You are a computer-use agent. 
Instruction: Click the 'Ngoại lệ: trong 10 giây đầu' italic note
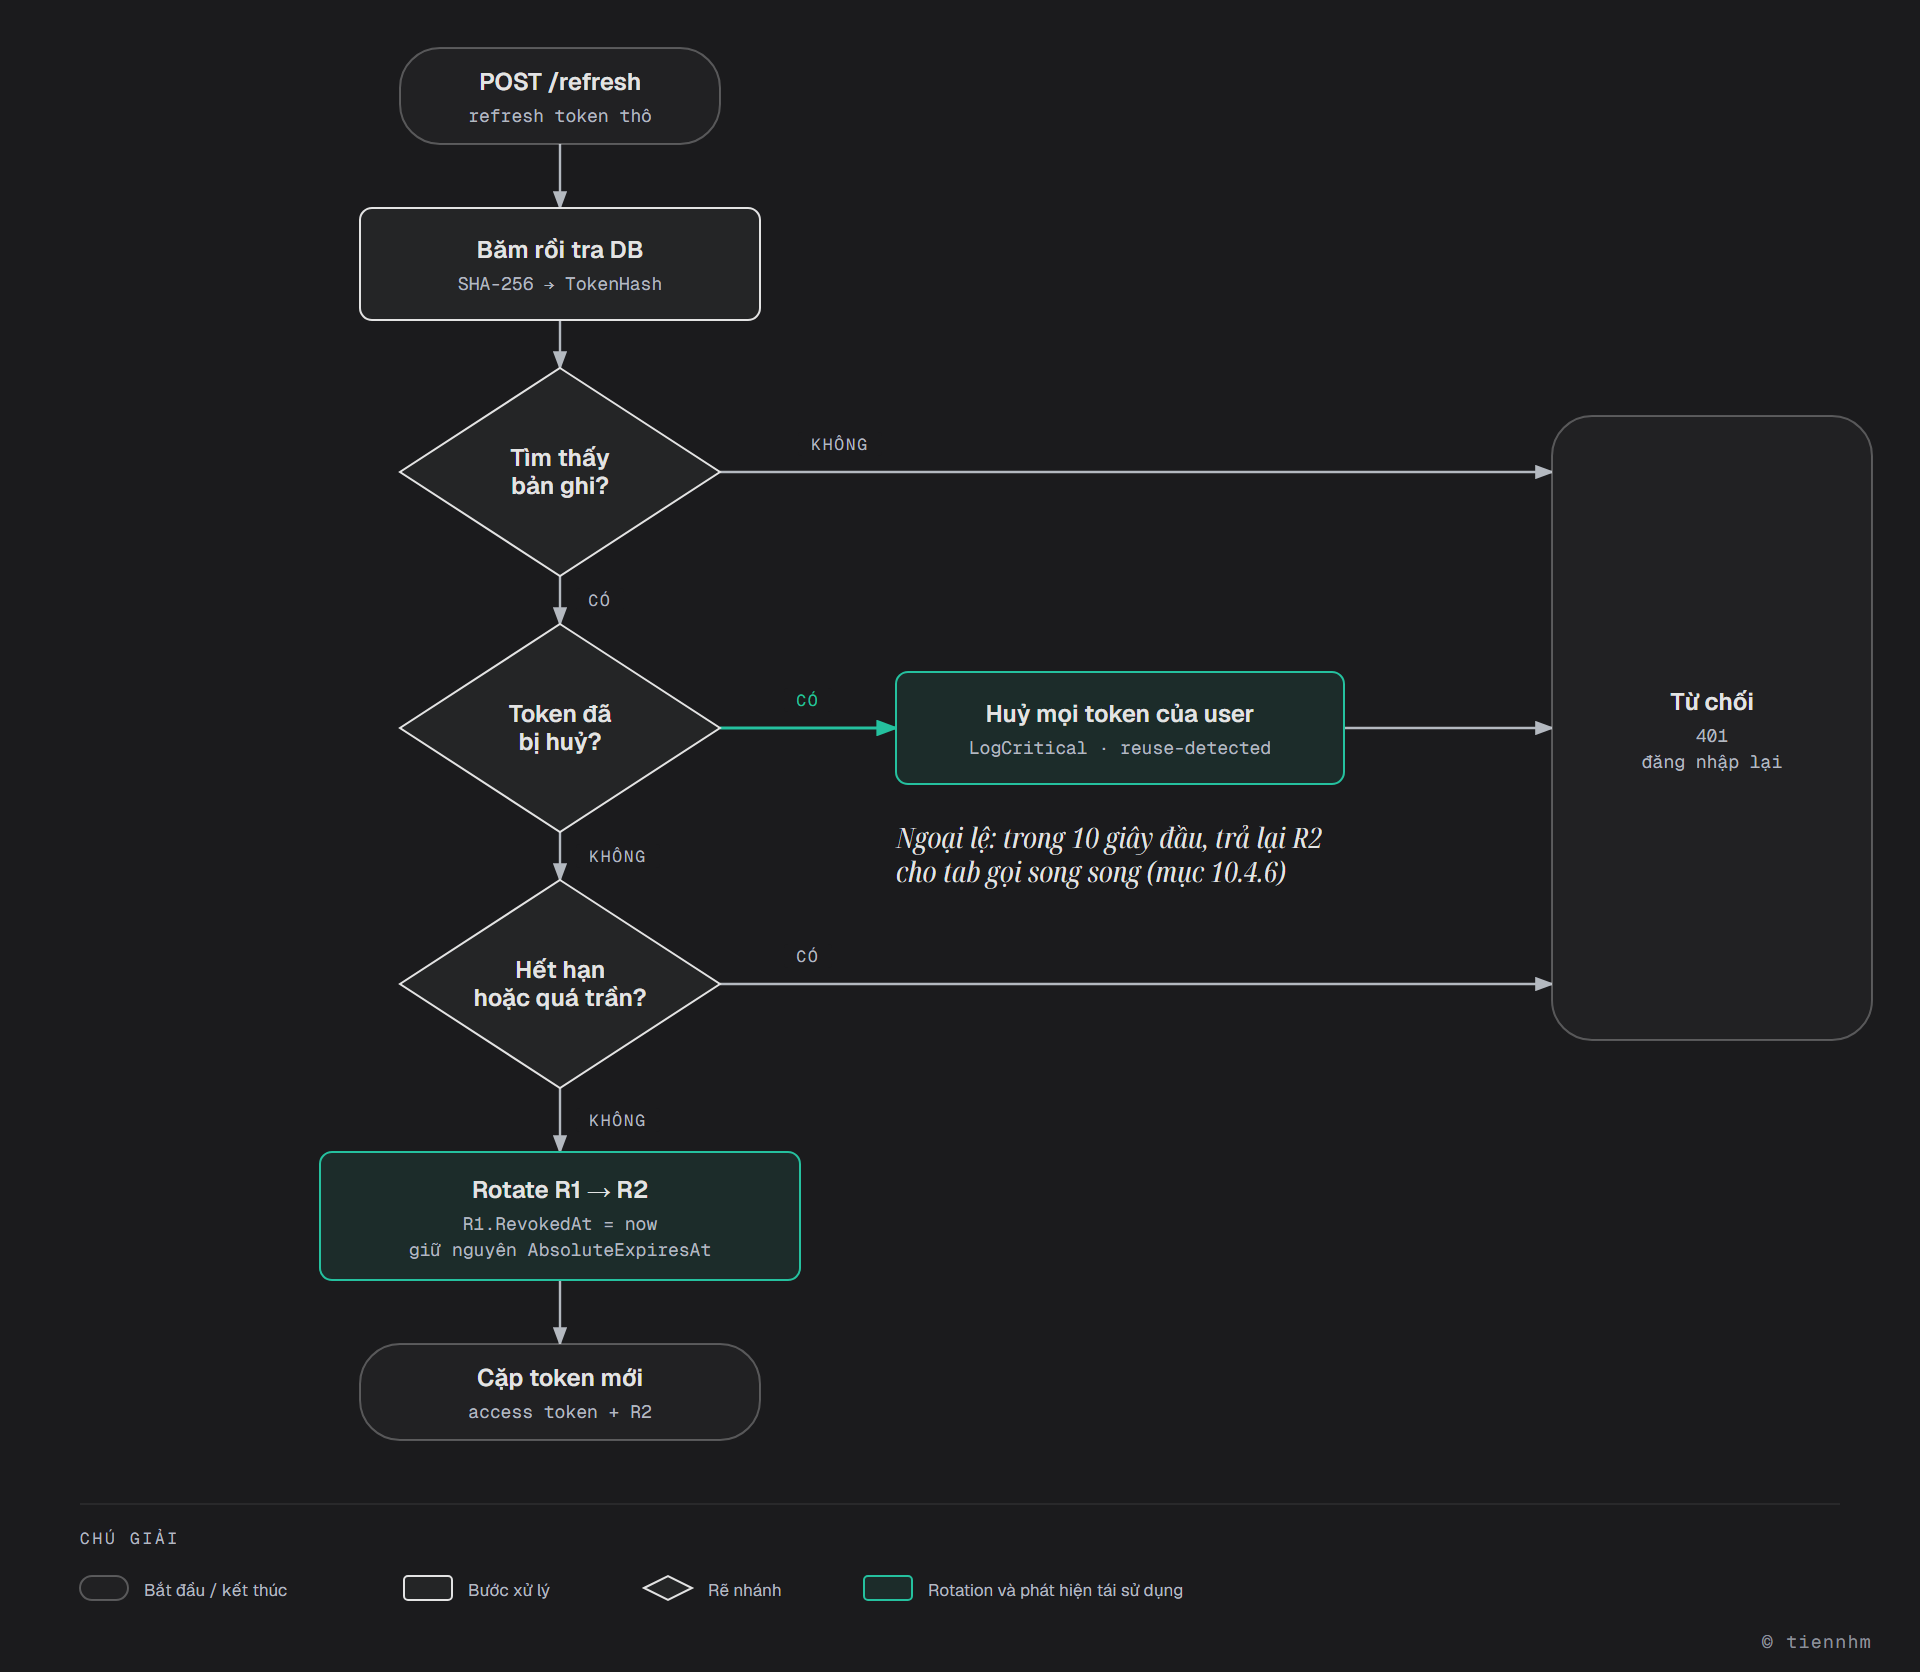[1108, 855]
